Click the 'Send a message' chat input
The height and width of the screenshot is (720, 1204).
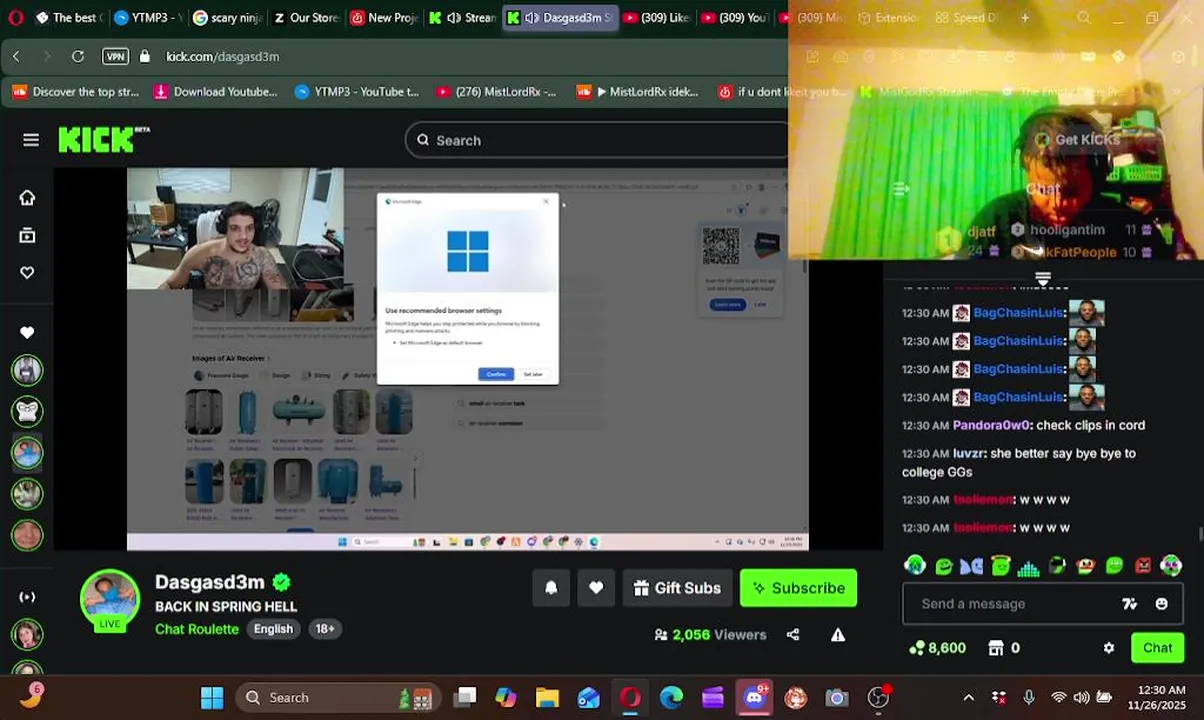point(1015,604)
